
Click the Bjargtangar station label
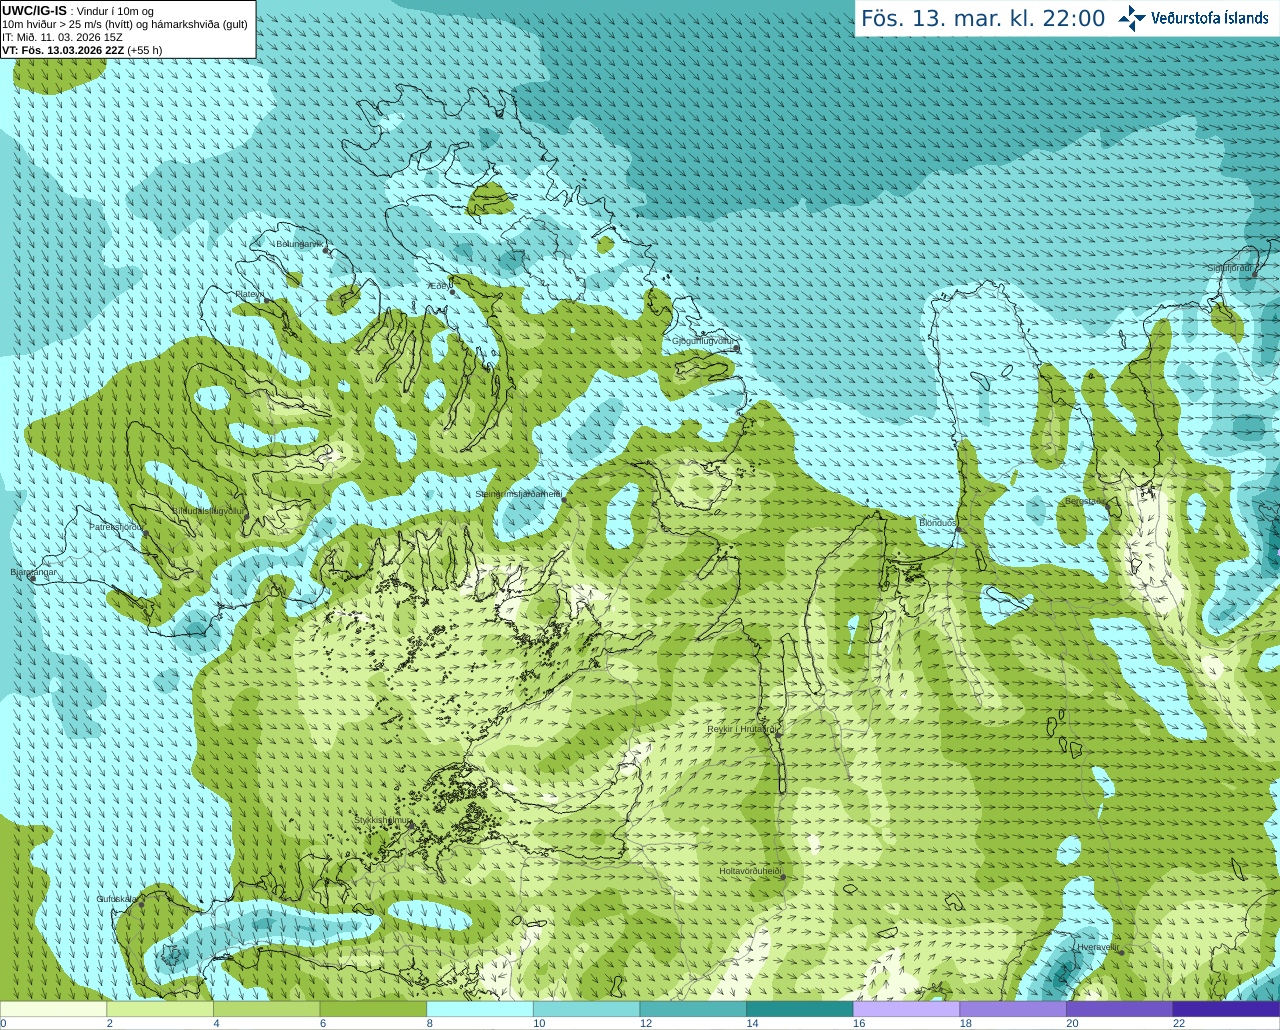(x=34, y=572)
